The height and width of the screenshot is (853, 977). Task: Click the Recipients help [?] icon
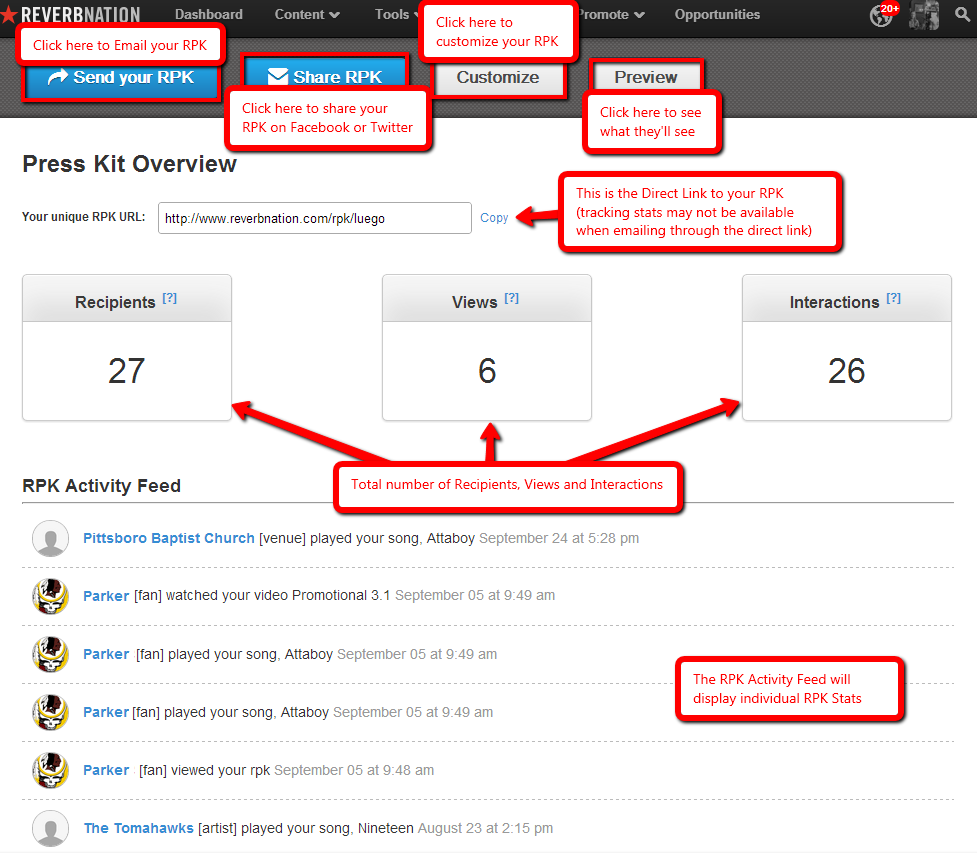(170, 298)
